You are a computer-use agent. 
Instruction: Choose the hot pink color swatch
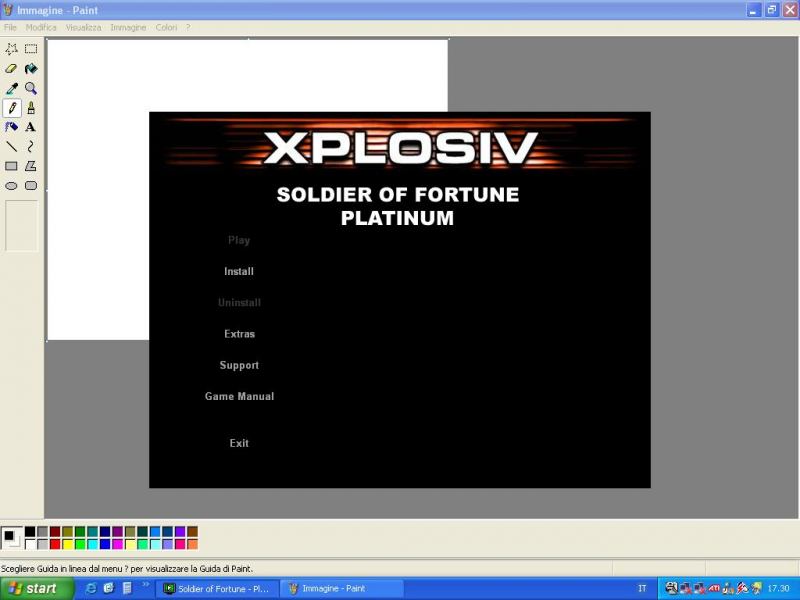[180, 544]
